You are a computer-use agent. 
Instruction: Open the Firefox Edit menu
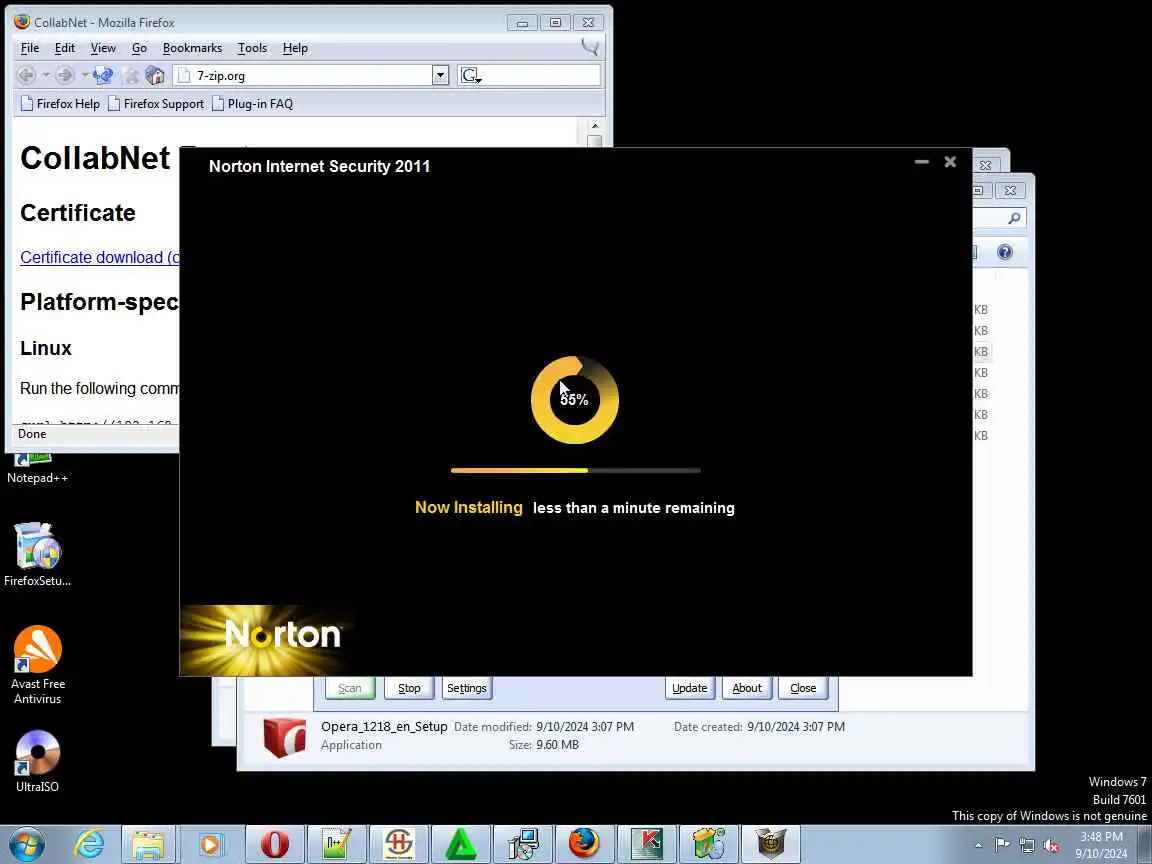(x=65, y=48)
